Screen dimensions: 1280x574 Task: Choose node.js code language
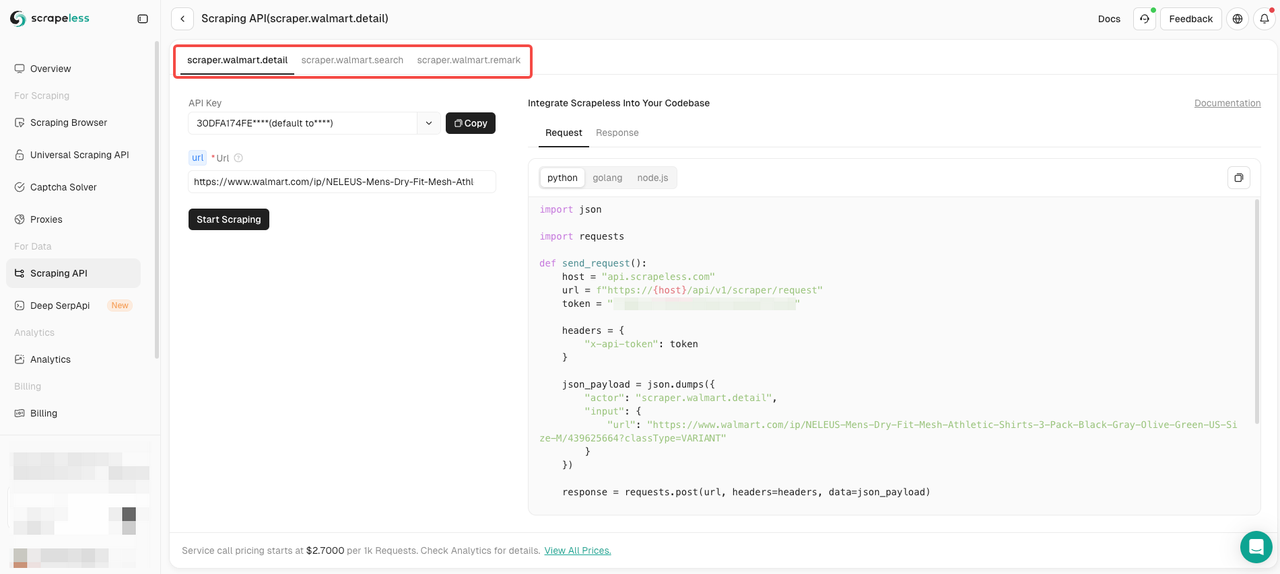(654, 178)
